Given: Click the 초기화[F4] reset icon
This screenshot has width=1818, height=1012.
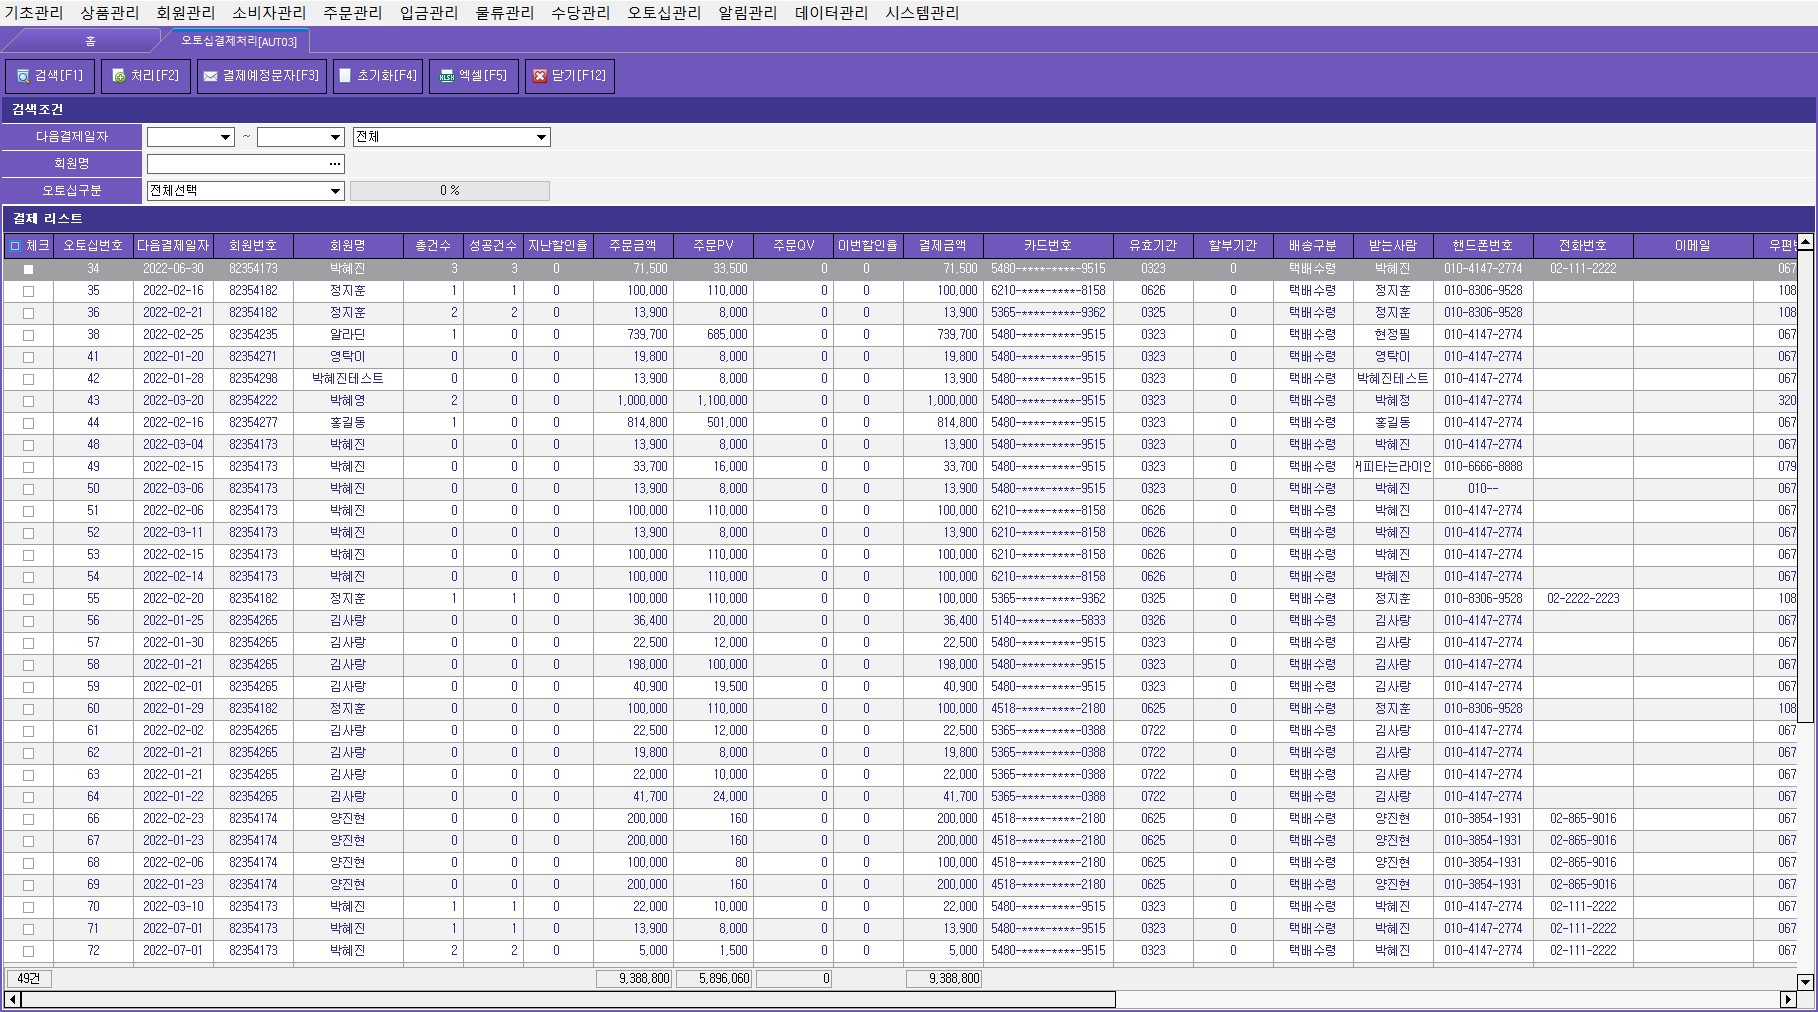Looking at the screenshot, I should coord(345,76).
